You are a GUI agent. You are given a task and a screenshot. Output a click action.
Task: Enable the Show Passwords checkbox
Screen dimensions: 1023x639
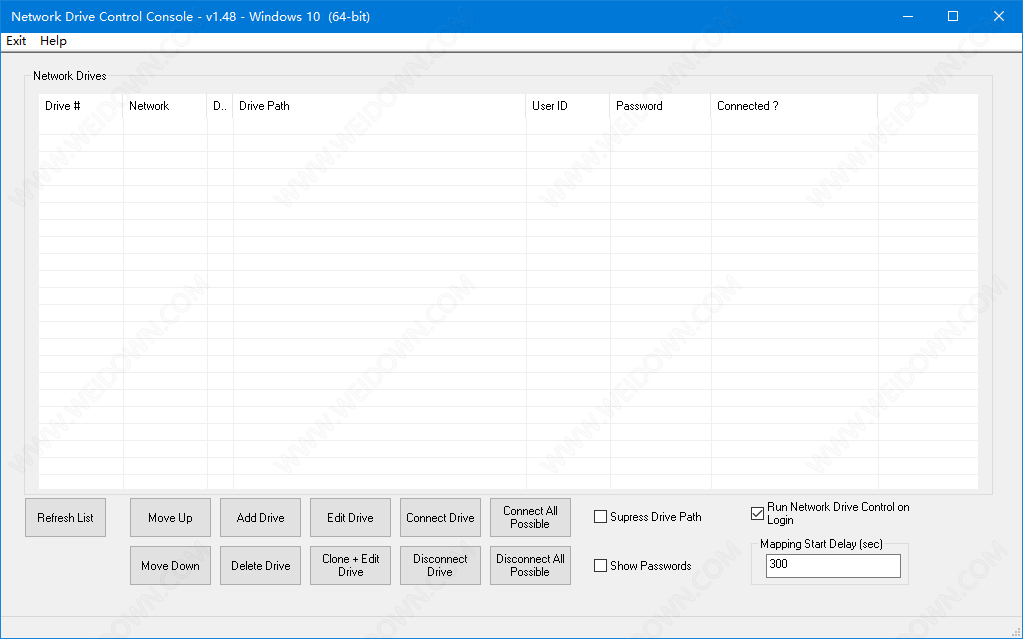tap(600, 566)
